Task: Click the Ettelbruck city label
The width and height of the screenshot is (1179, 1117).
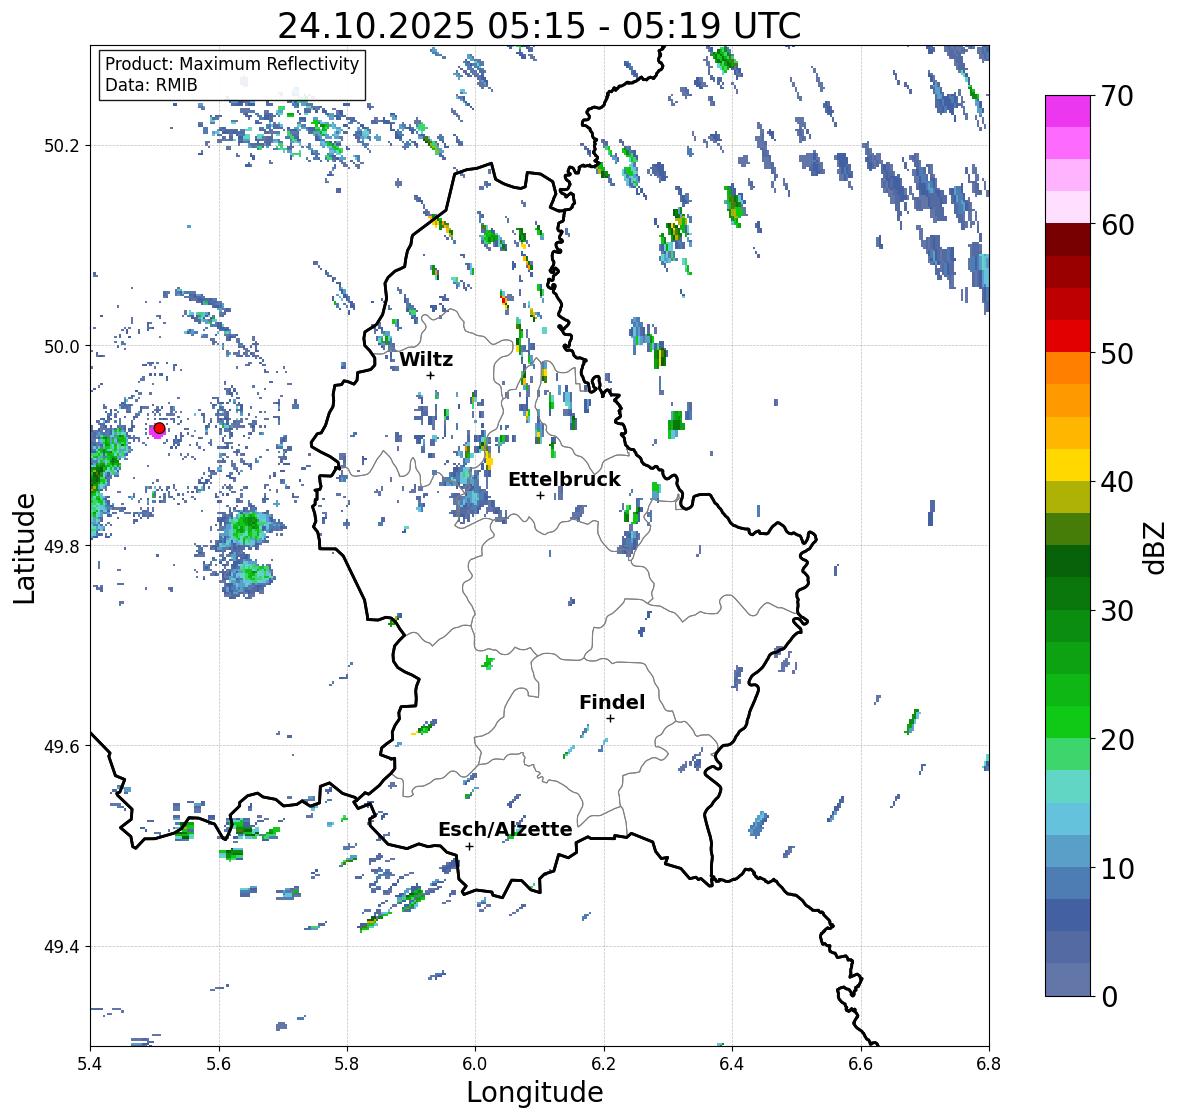Action: coord(564,480)
